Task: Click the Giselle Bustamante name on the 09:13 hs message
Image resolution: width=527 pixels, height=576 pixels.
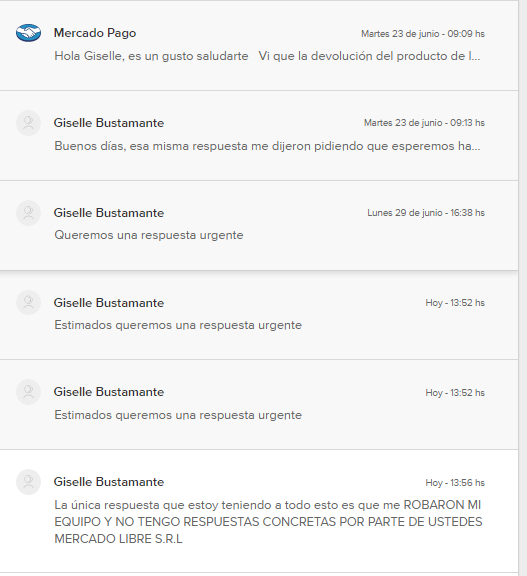Action: [x=109, y=123]
